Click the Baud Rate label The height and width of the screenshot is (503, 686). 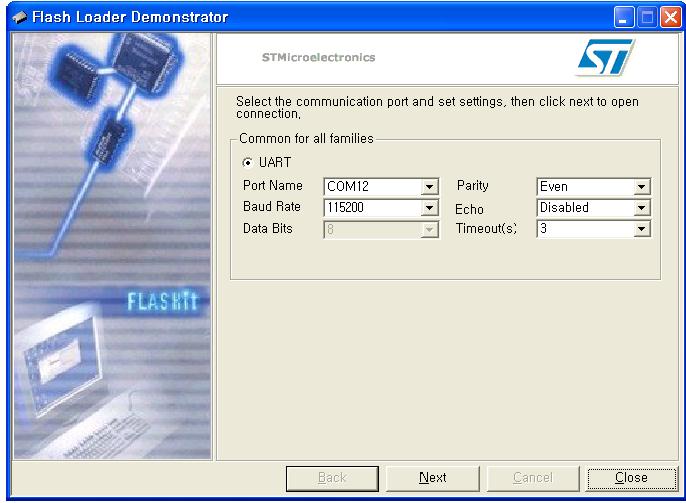click(x=272, y=206)
